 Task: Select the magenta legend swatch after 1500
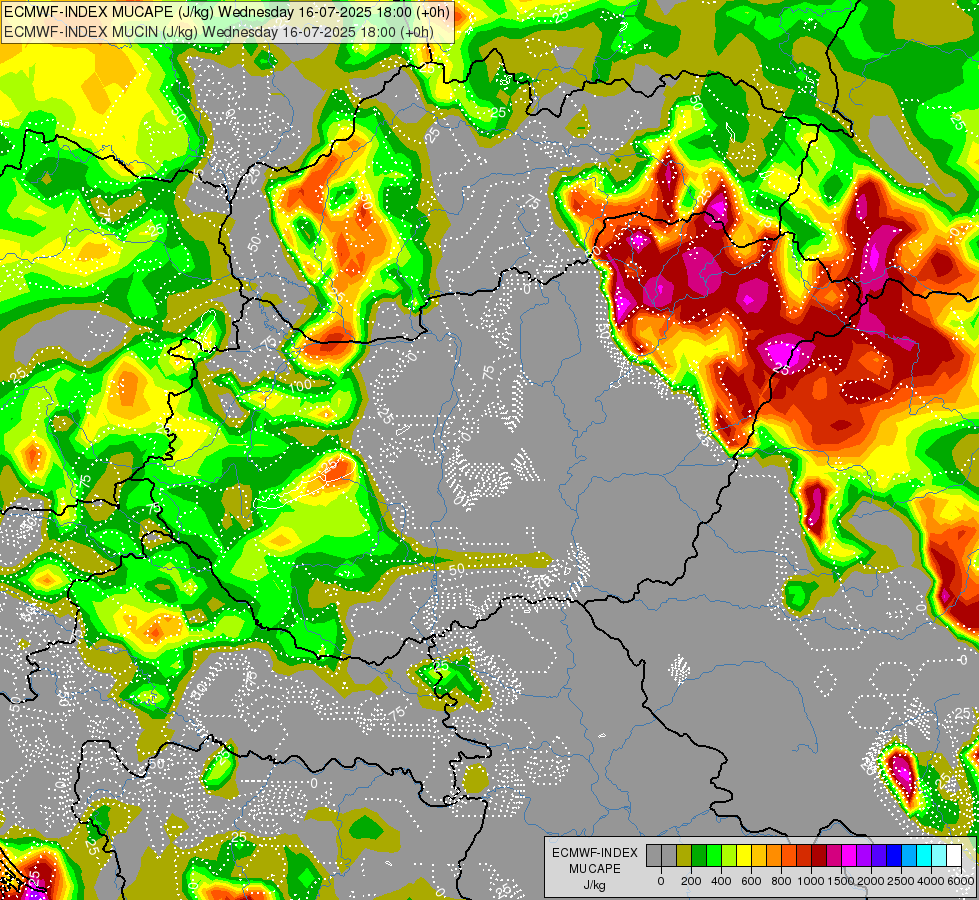point(850,855)
